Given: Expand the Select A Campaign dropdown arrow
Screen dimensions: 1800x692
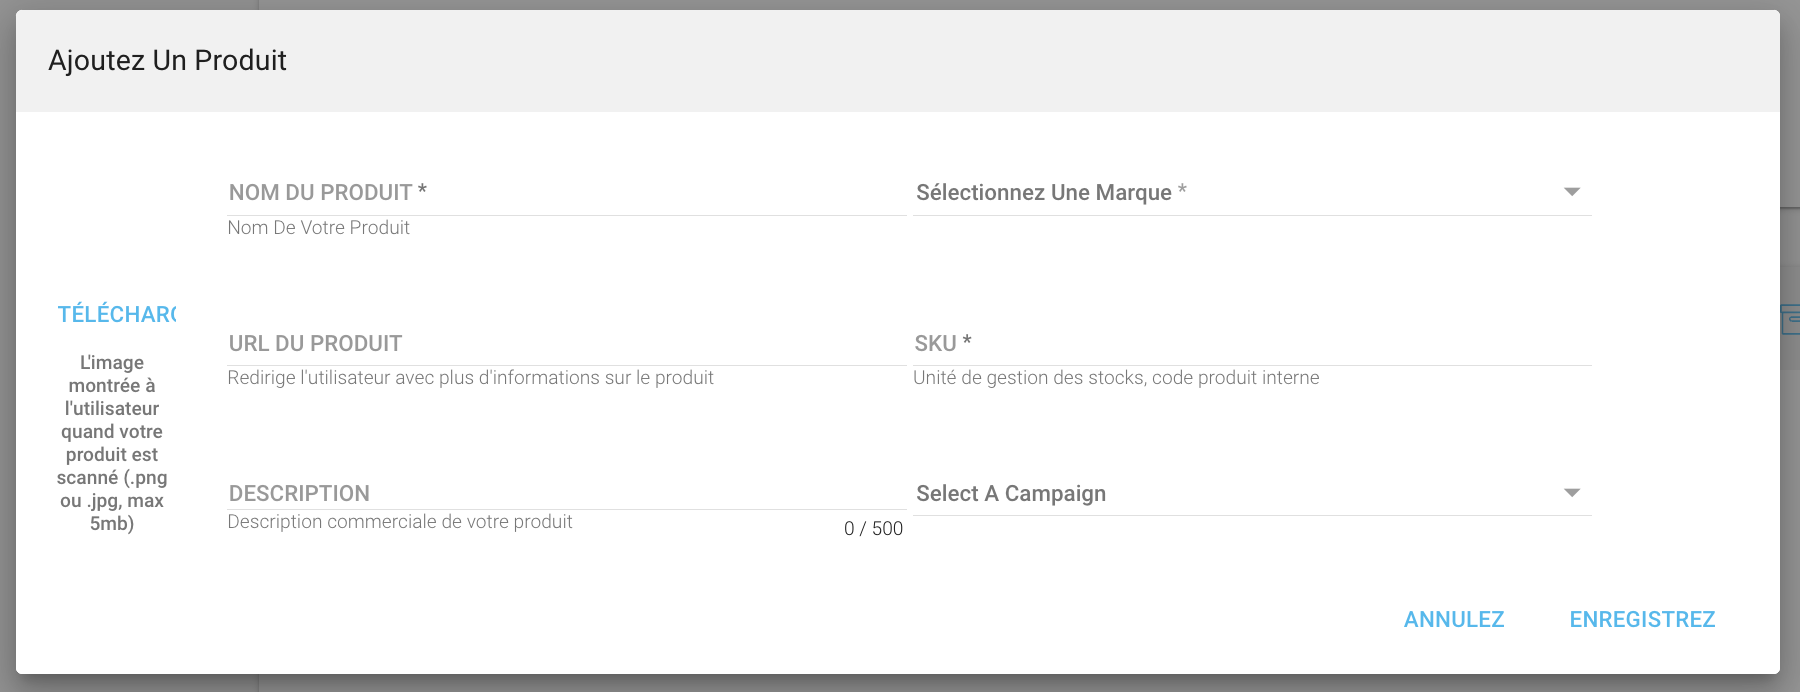Looking at the screenshot, I should click(1572, 493).
